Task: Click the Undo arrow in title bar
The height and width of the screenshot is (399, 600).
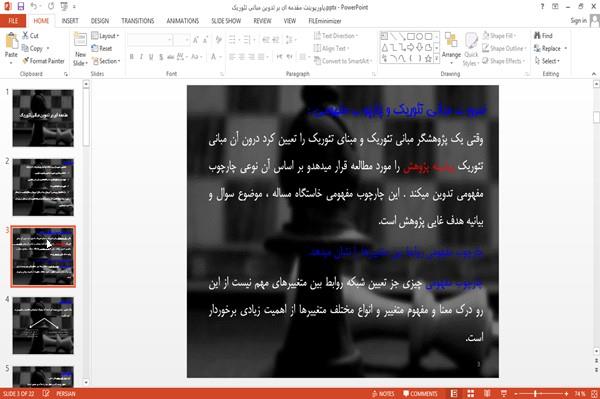Action: [34, 7]
